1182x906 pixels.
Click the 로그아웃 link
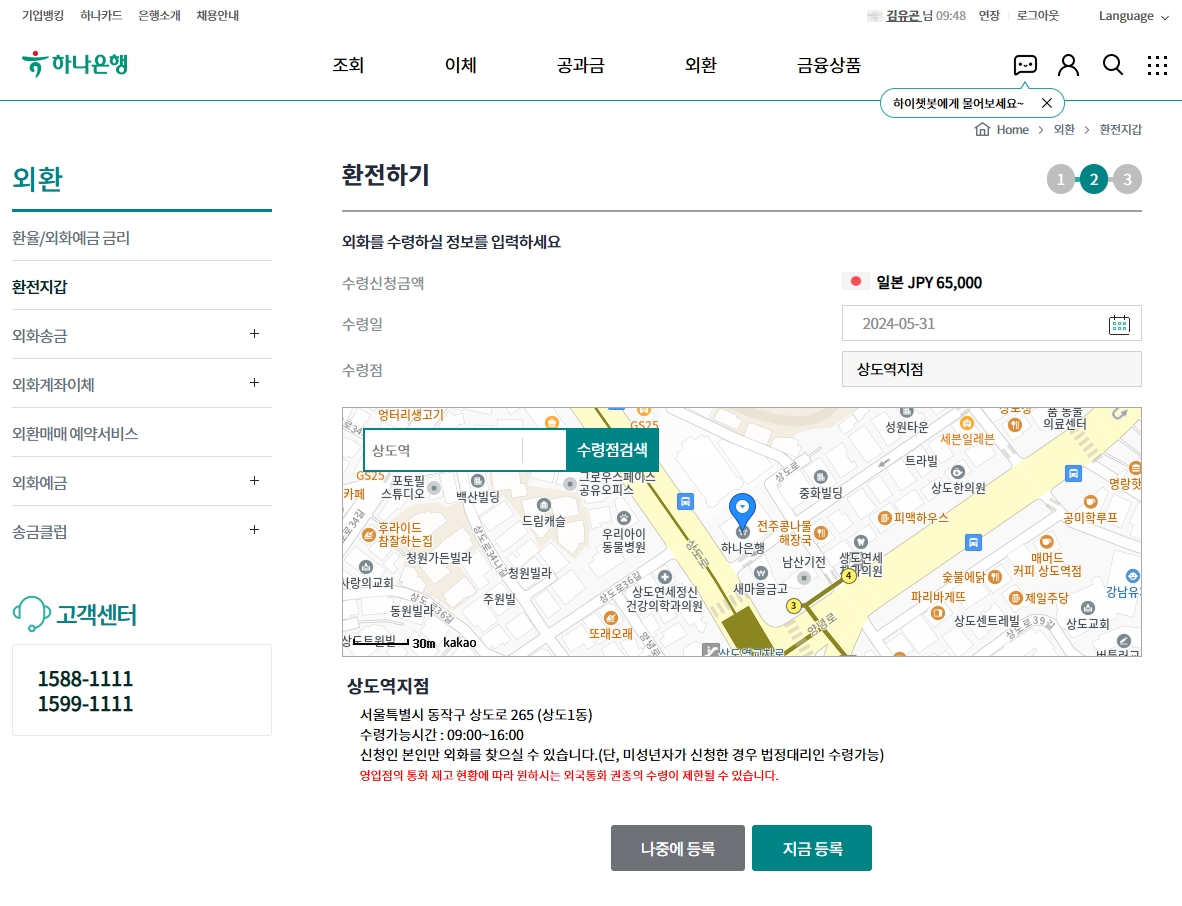[x=1037, y=16]
